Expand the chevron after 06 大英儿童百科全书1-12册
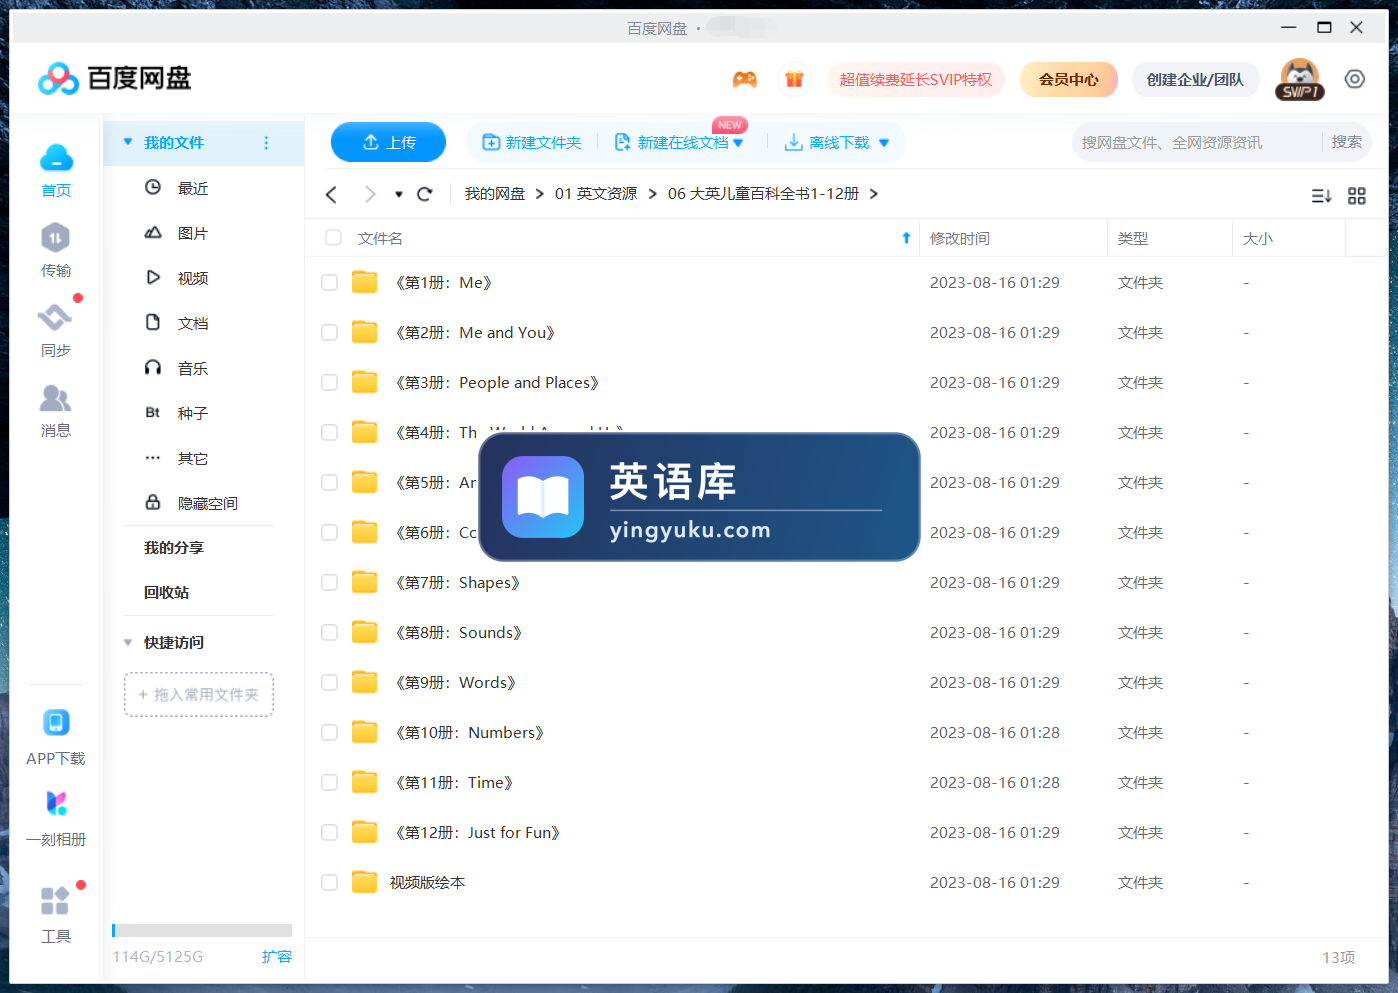 [874, 194]
